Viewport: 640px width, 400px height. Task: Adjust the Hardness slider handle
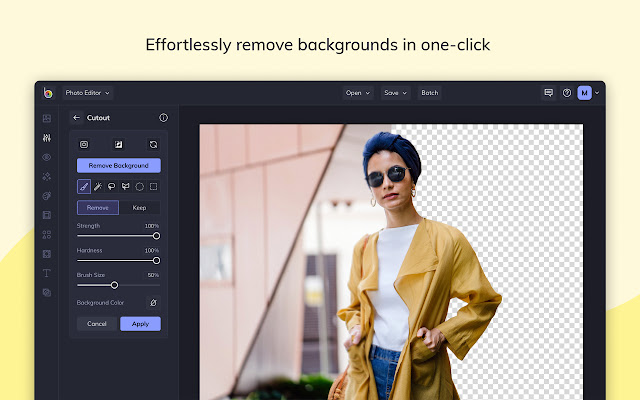[x=156, y=260]
